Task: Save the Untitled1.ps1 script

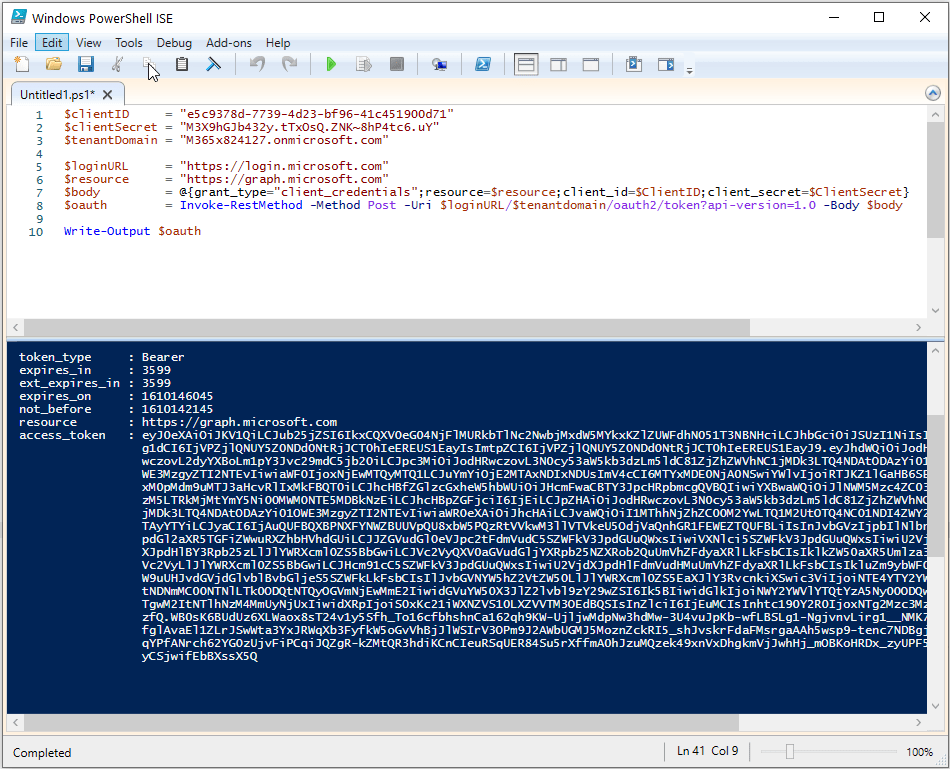Action: click(x=86, y=63)
